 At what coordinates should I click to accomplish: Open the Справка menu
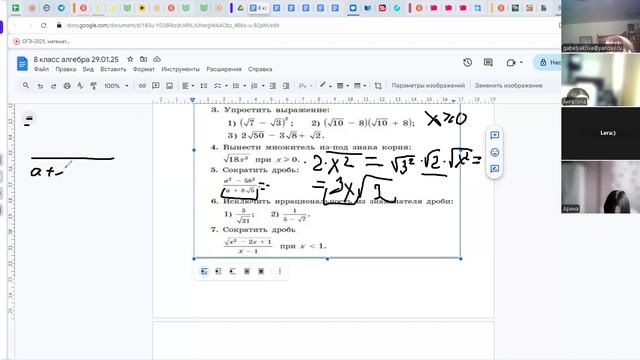pyautogui.click(x=260, y=69)
